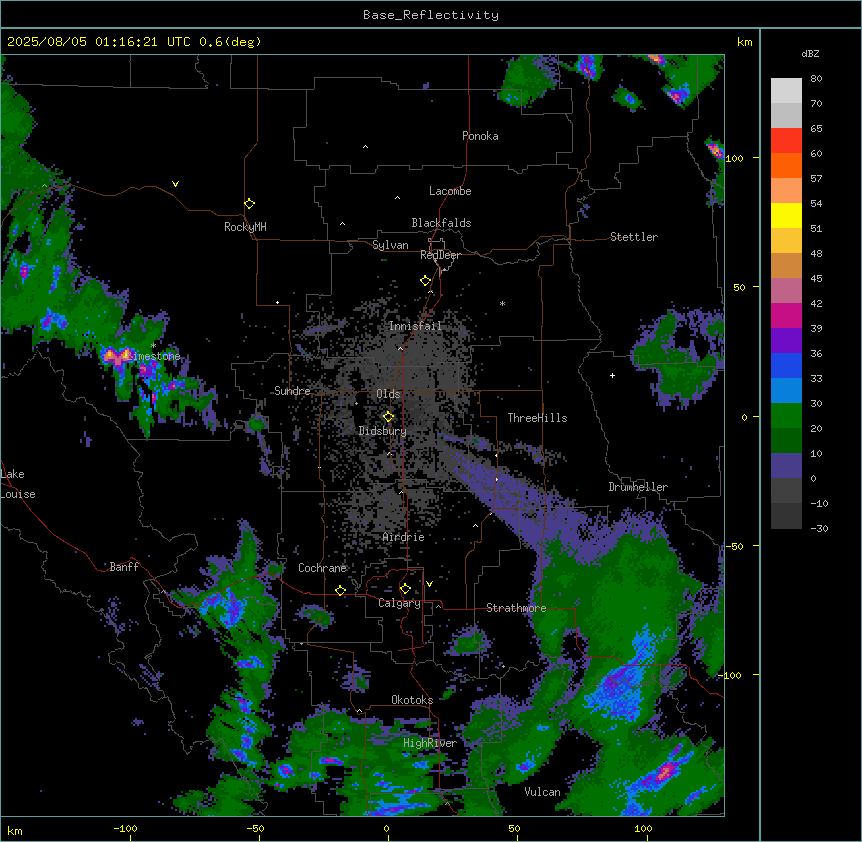Click the Didsbury city label
The width and height of the screenshot is (862, 842).
click(x=383, y=431)
